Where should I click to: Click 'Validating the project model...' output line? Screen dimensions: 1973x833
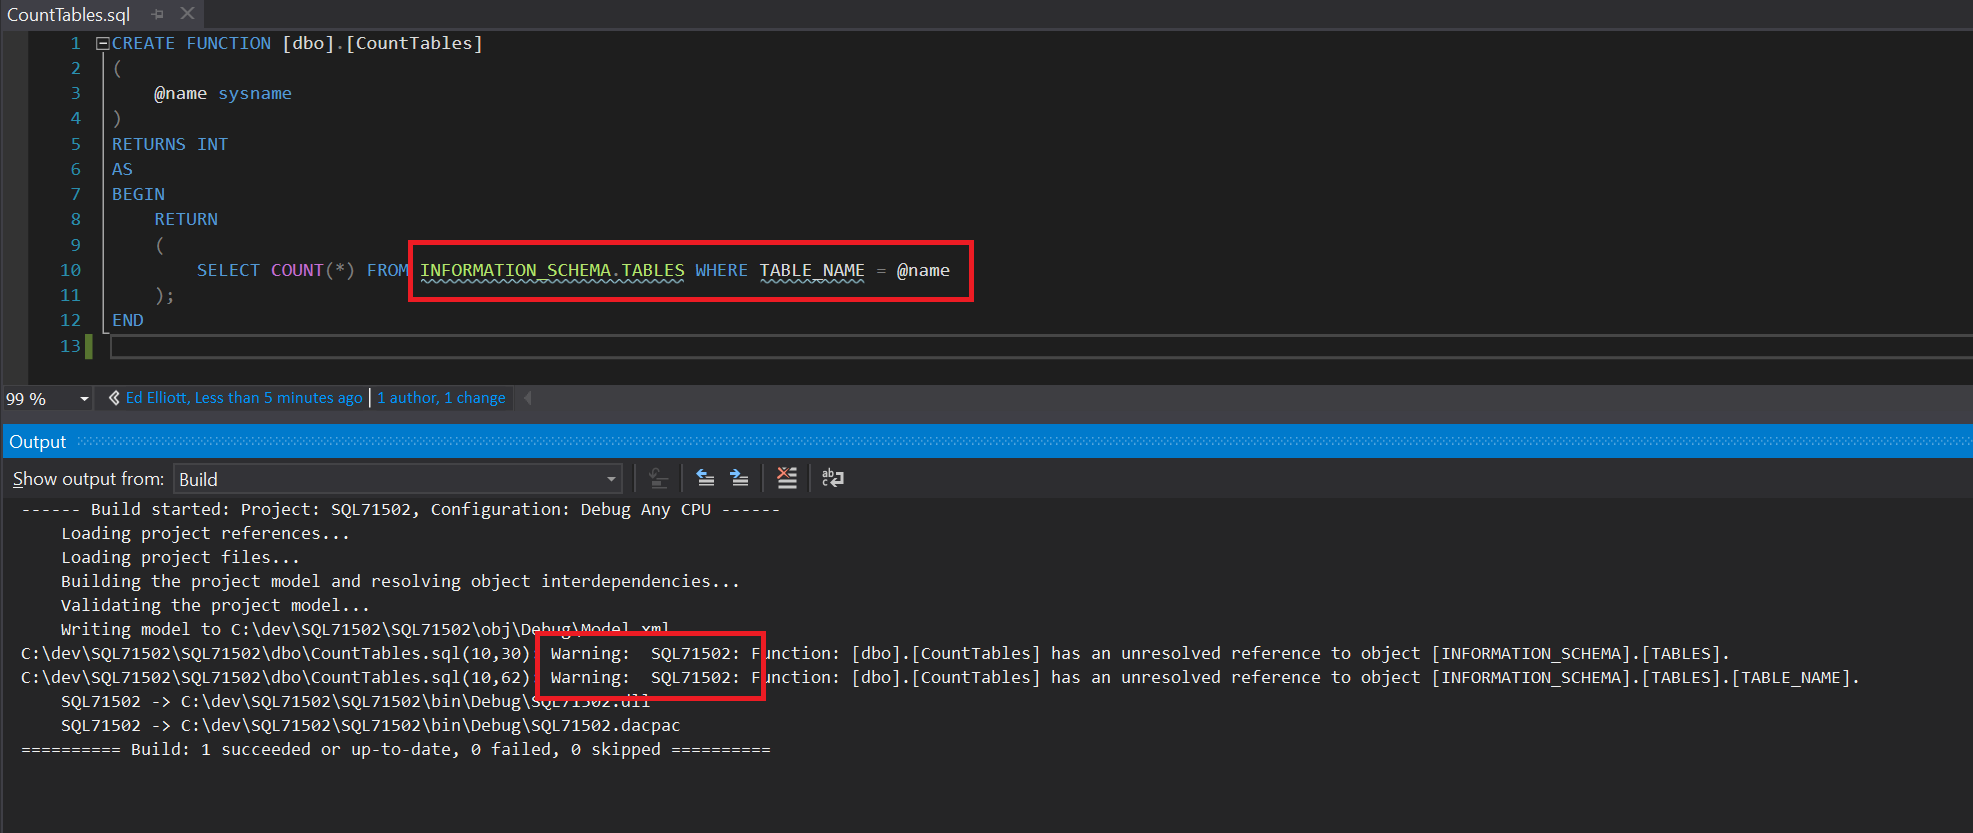215,606
